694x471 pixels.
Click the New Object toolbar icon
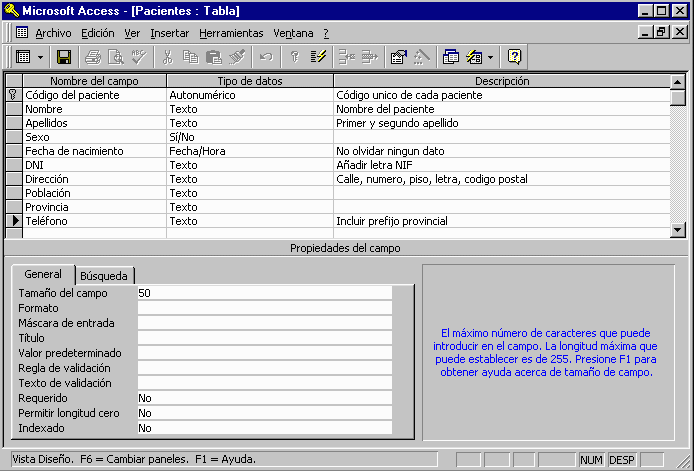[474, 57]
